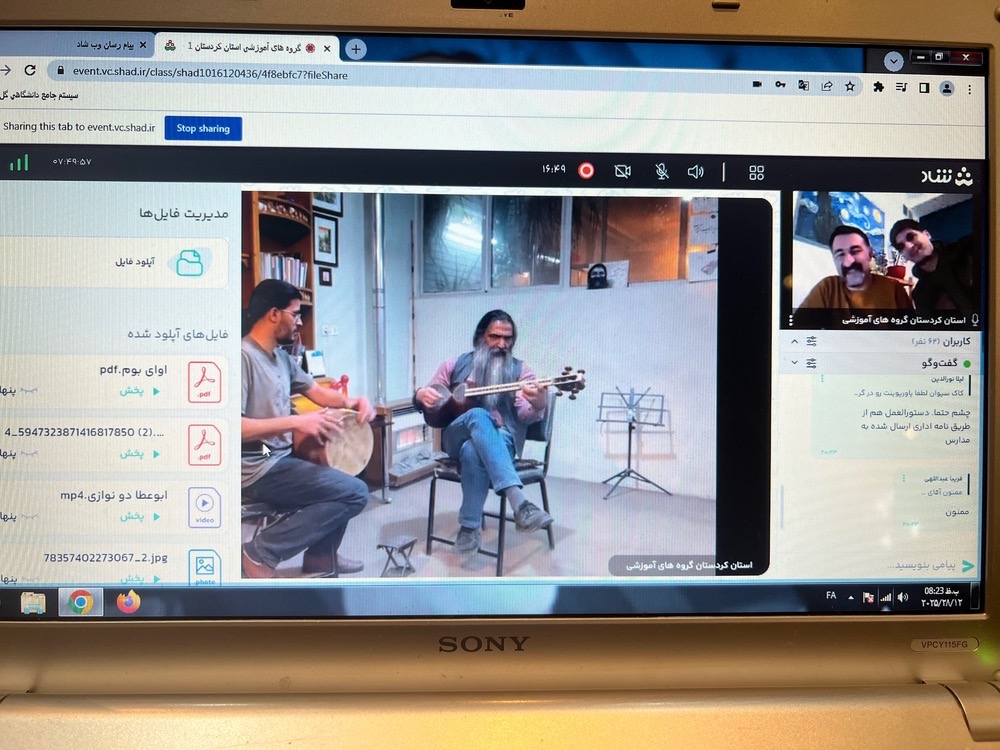Viewport: 1000px width, 750px height.
Task: Expand the Chat (گفت‌وگو) panel chevron
Action: 795,362
